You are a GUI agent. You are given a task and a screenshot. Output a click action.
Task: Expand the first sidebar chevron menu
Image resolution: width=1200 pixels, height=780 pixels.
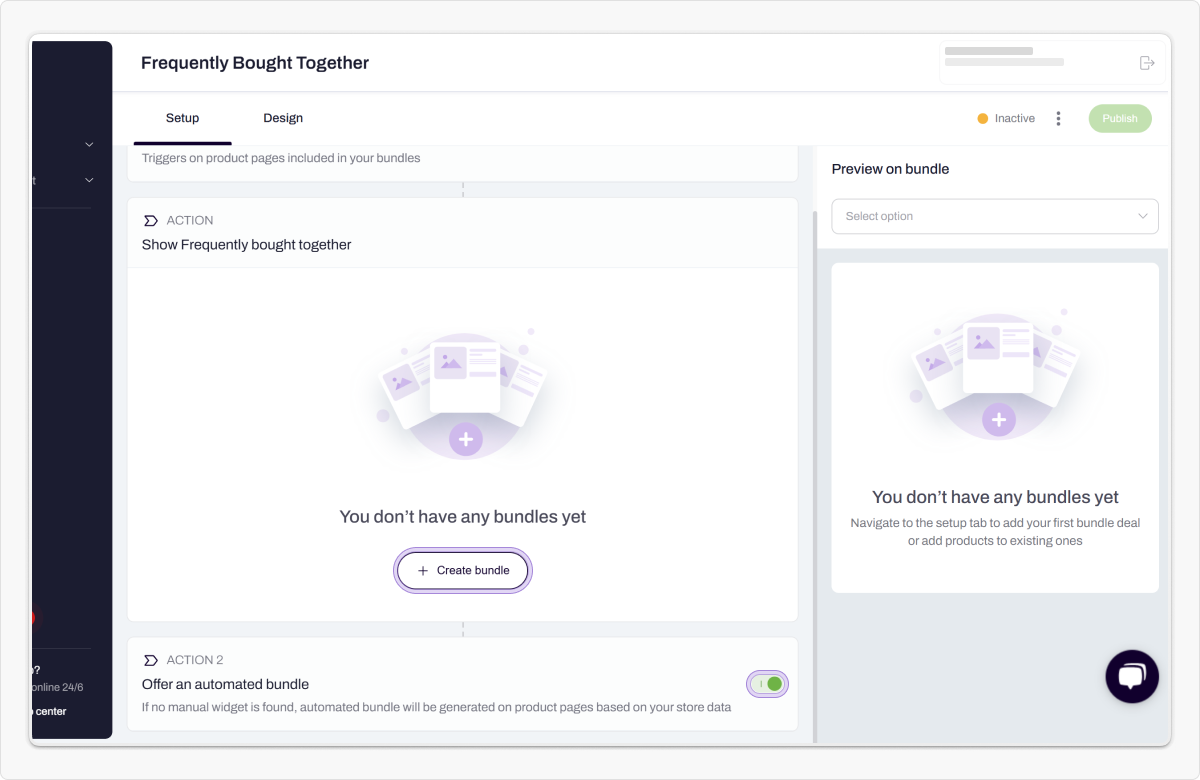tap(89, 145)
